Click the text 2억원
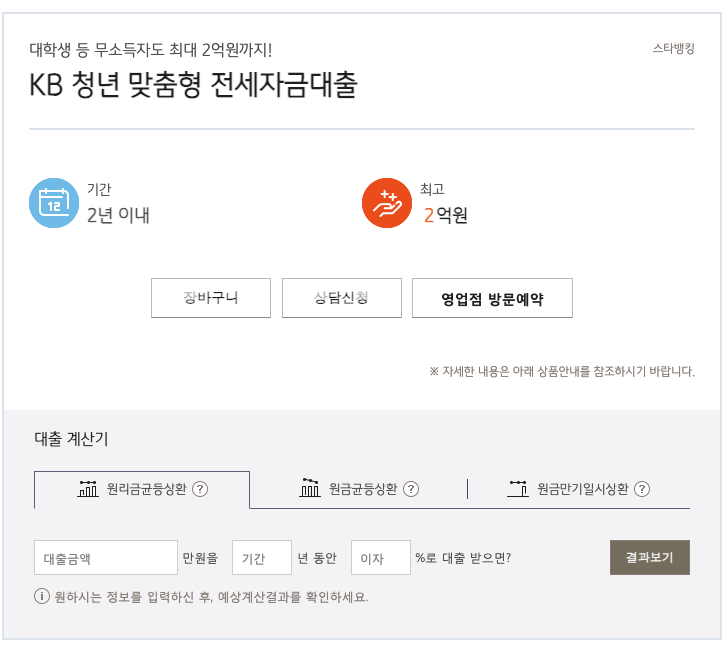Image resolution: width=724 pixels, height=649 pixels. [446, 215]
